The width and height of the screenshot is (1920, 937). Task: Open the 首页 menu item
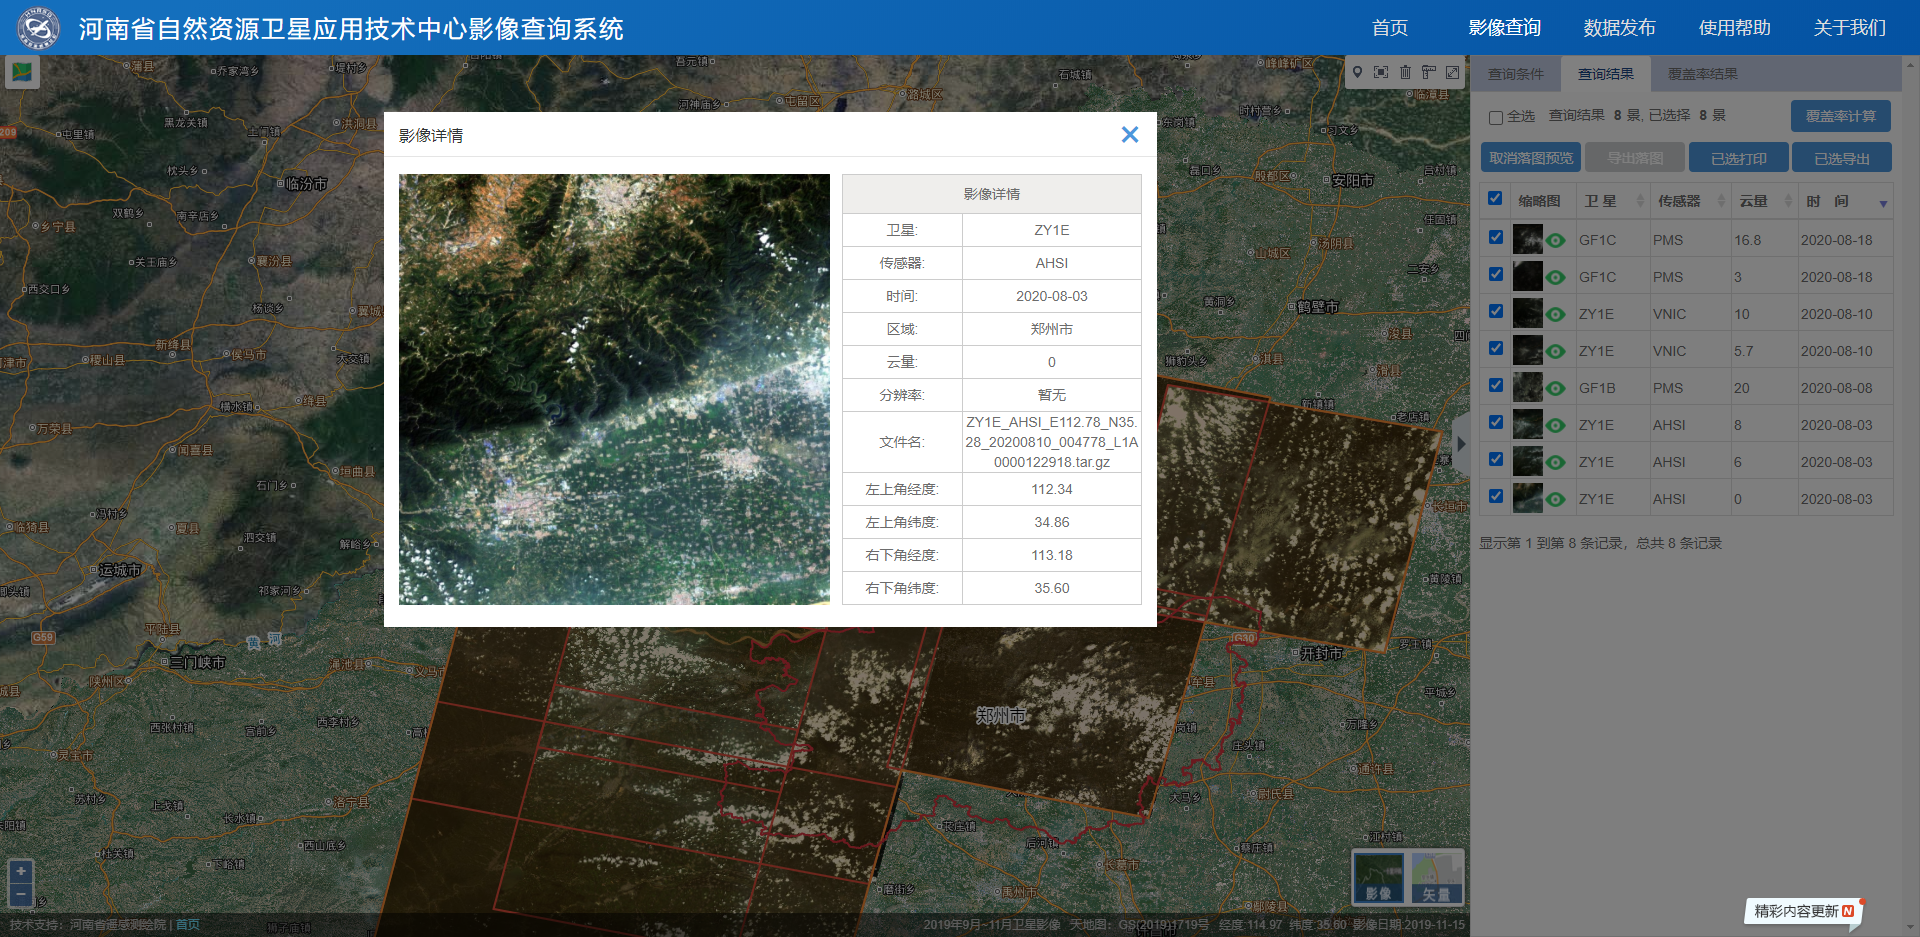click(1390, 28)
